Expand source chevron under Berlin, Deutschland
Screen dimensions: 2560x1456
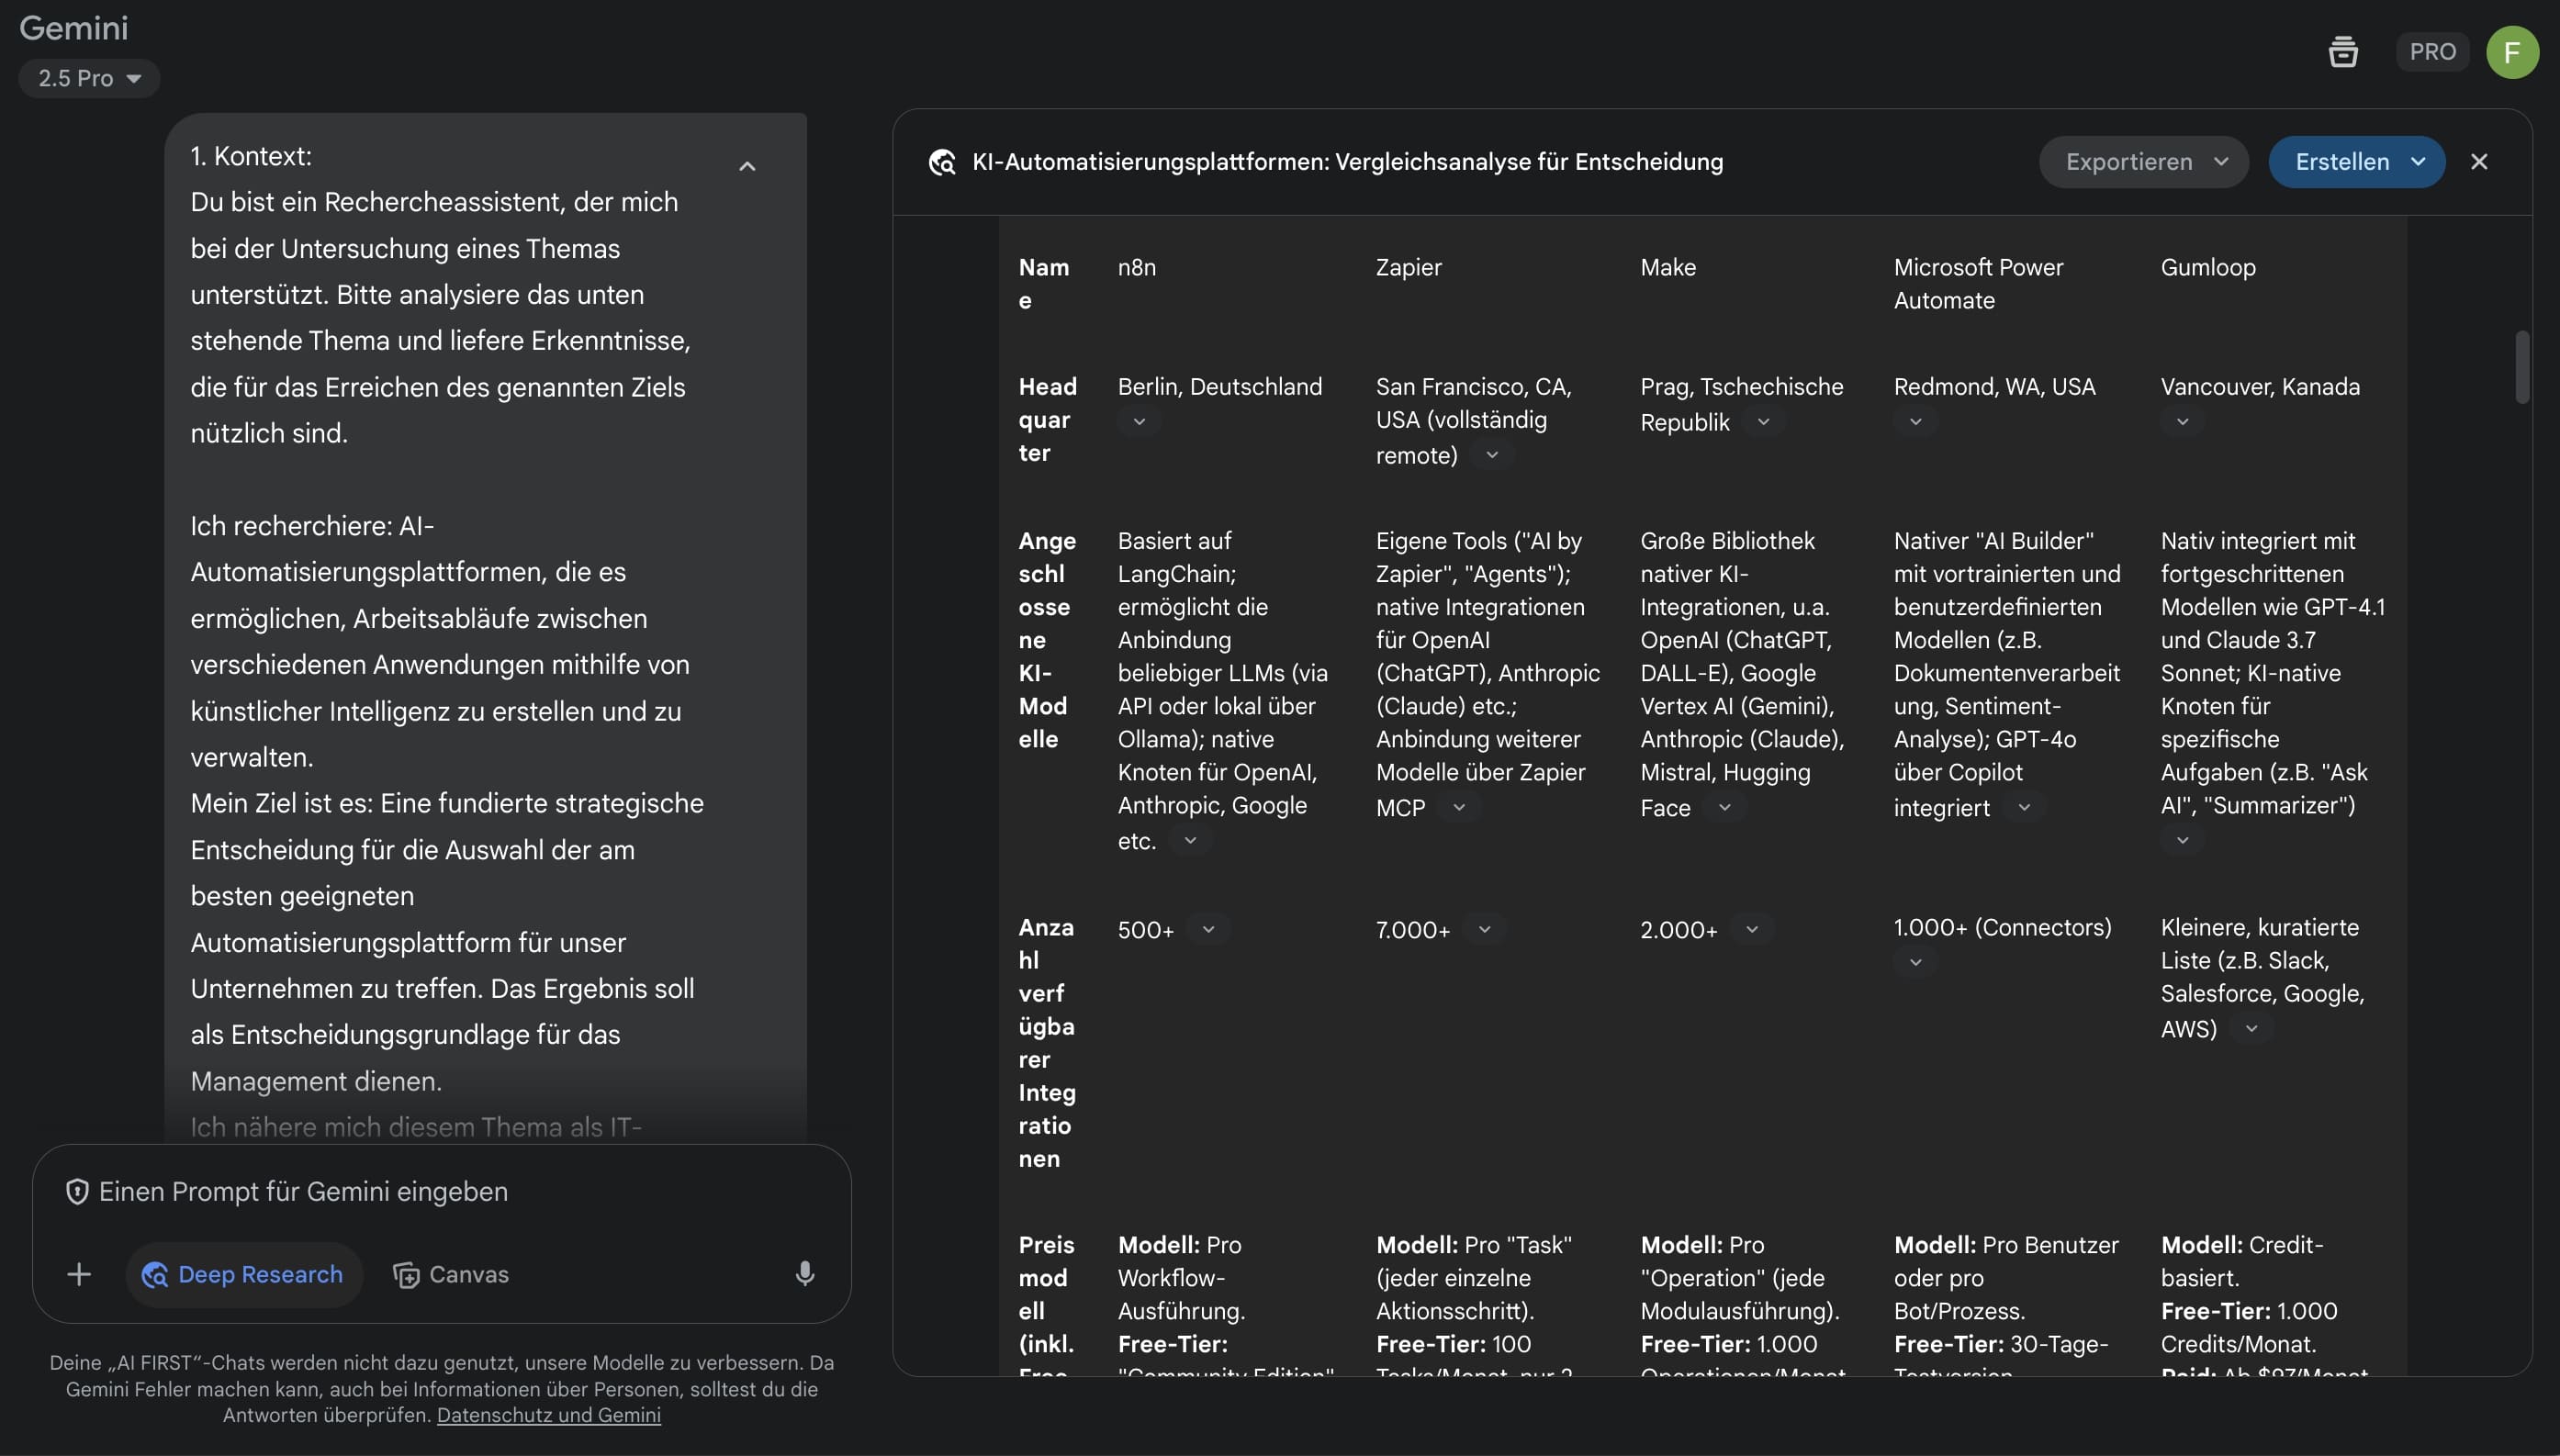[x=1139, y=421]
